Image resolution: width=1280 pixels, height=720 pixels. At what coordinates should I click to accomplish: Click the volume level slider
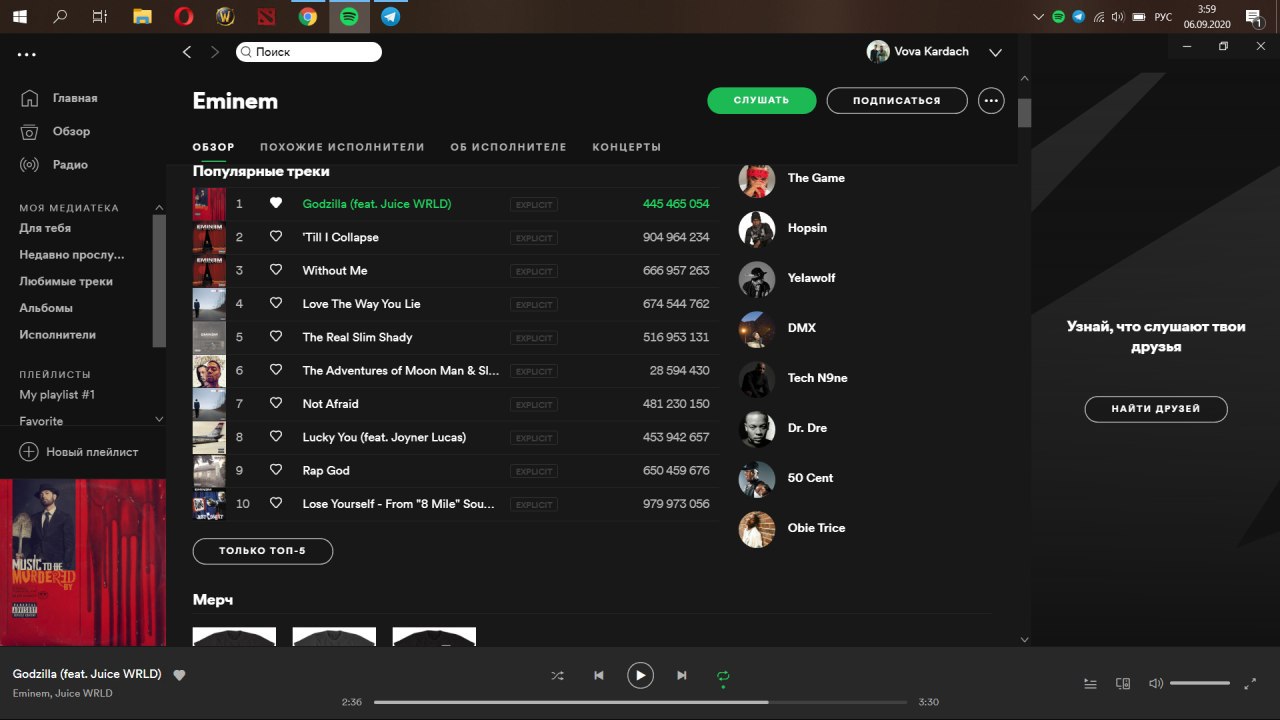(1200, 684)
